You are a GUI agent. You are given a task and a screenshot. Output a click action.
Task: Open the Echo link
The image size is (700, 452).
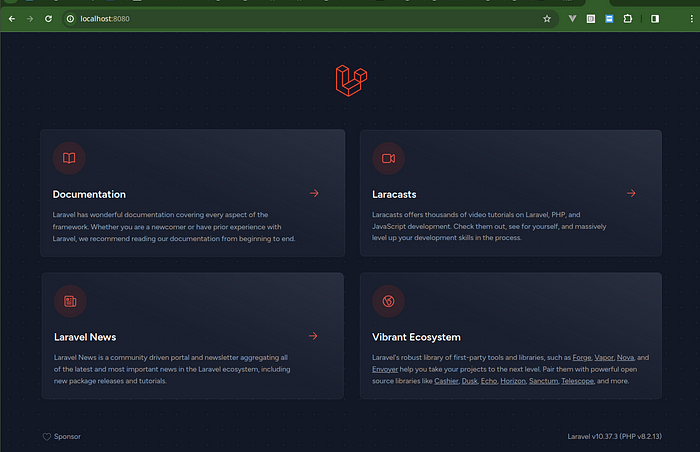click(489, 381)
